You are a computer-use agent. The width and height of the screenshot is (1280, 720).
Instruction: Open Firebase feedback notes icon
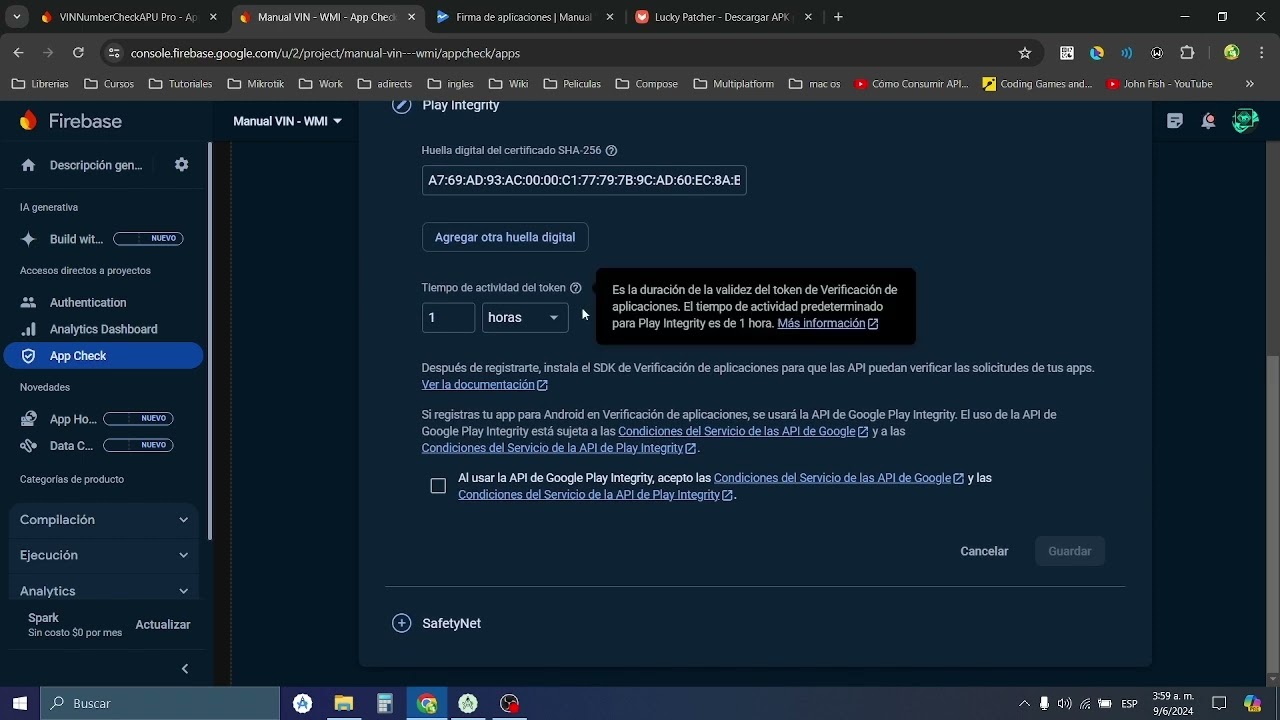click(1175, 121)
